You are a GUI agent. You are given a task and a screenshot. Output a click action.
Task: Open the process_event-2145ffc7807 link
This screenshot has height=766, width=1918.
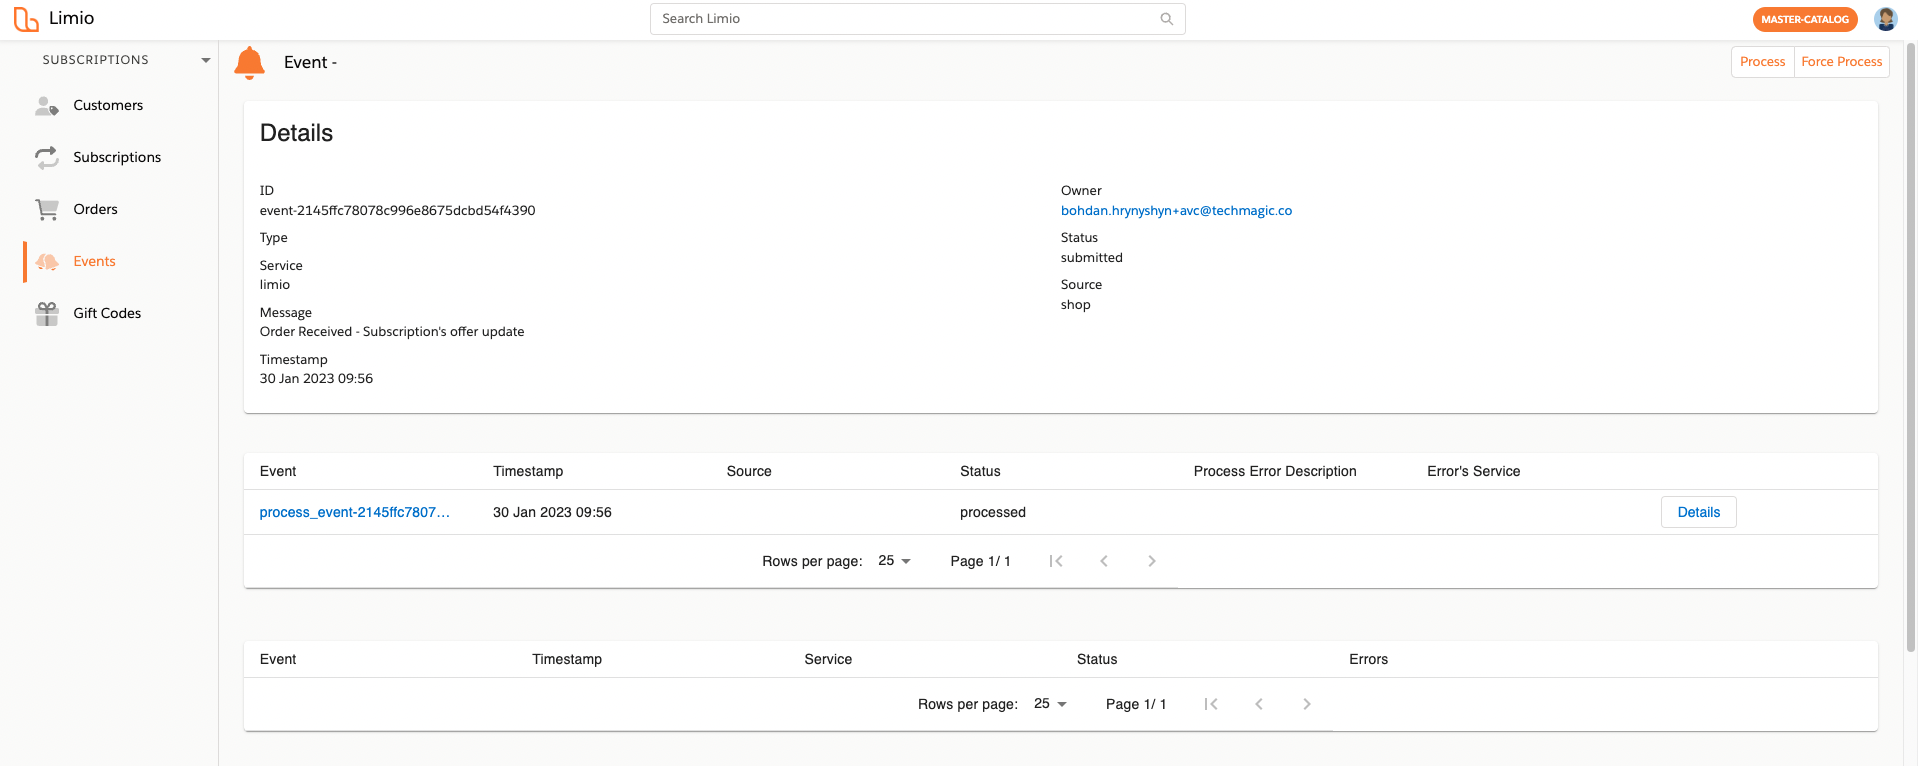click(355, 512)
